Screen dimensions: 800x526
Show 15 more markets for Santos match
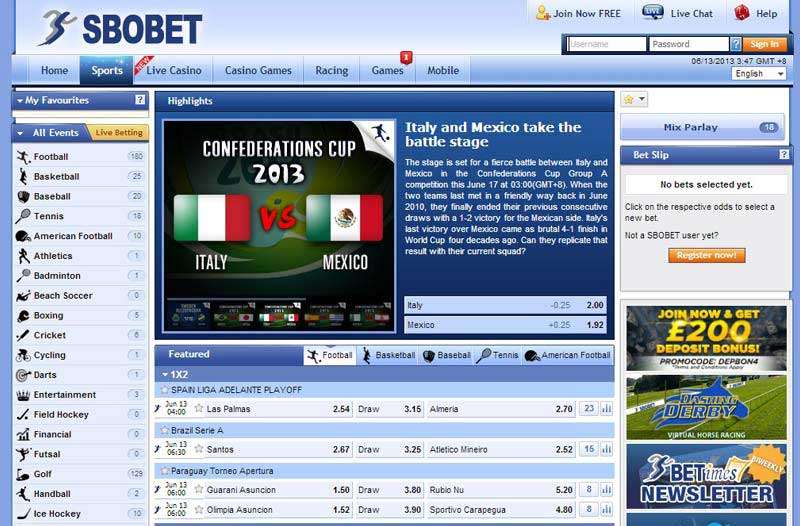point(589,449)
